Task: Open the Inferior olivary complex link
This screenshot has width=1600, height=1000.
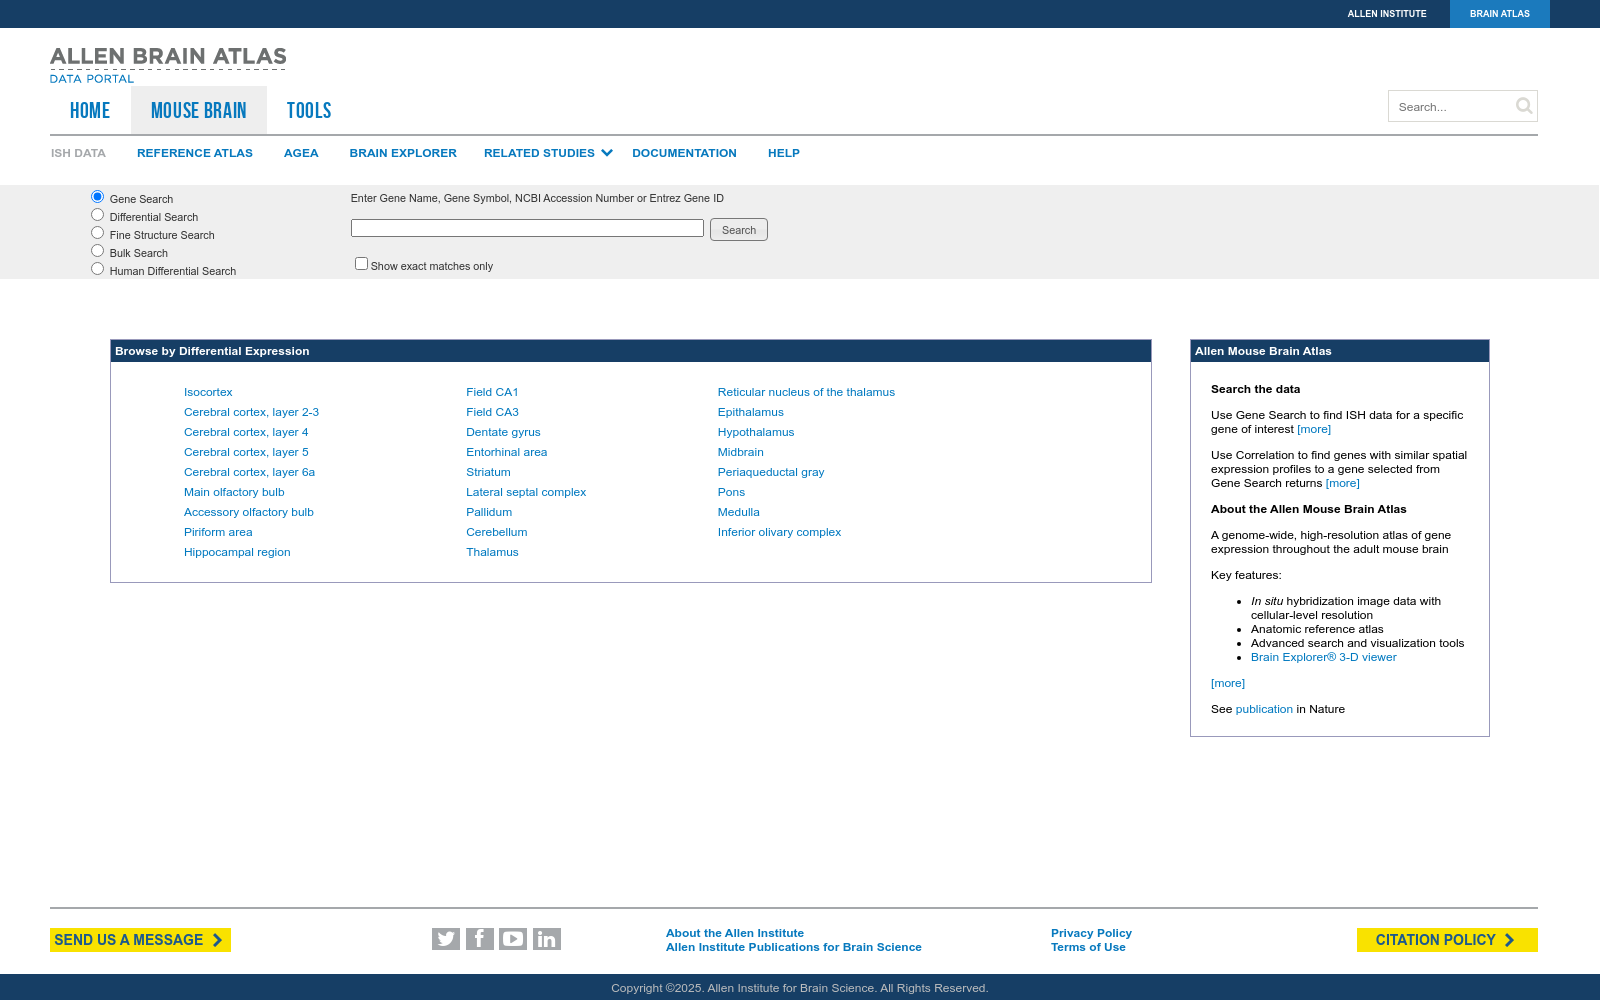Action: click(x=779, y=532)
